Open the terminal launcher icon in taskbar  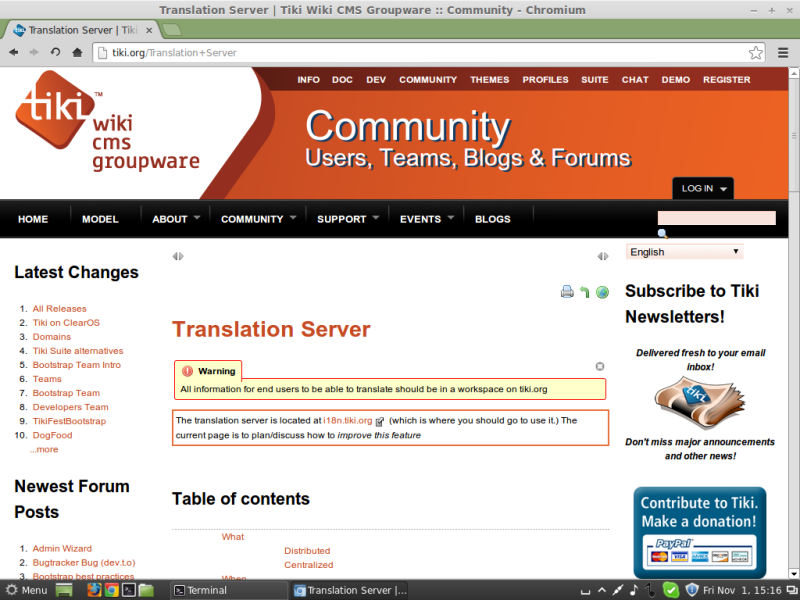(x=129, y=590)
